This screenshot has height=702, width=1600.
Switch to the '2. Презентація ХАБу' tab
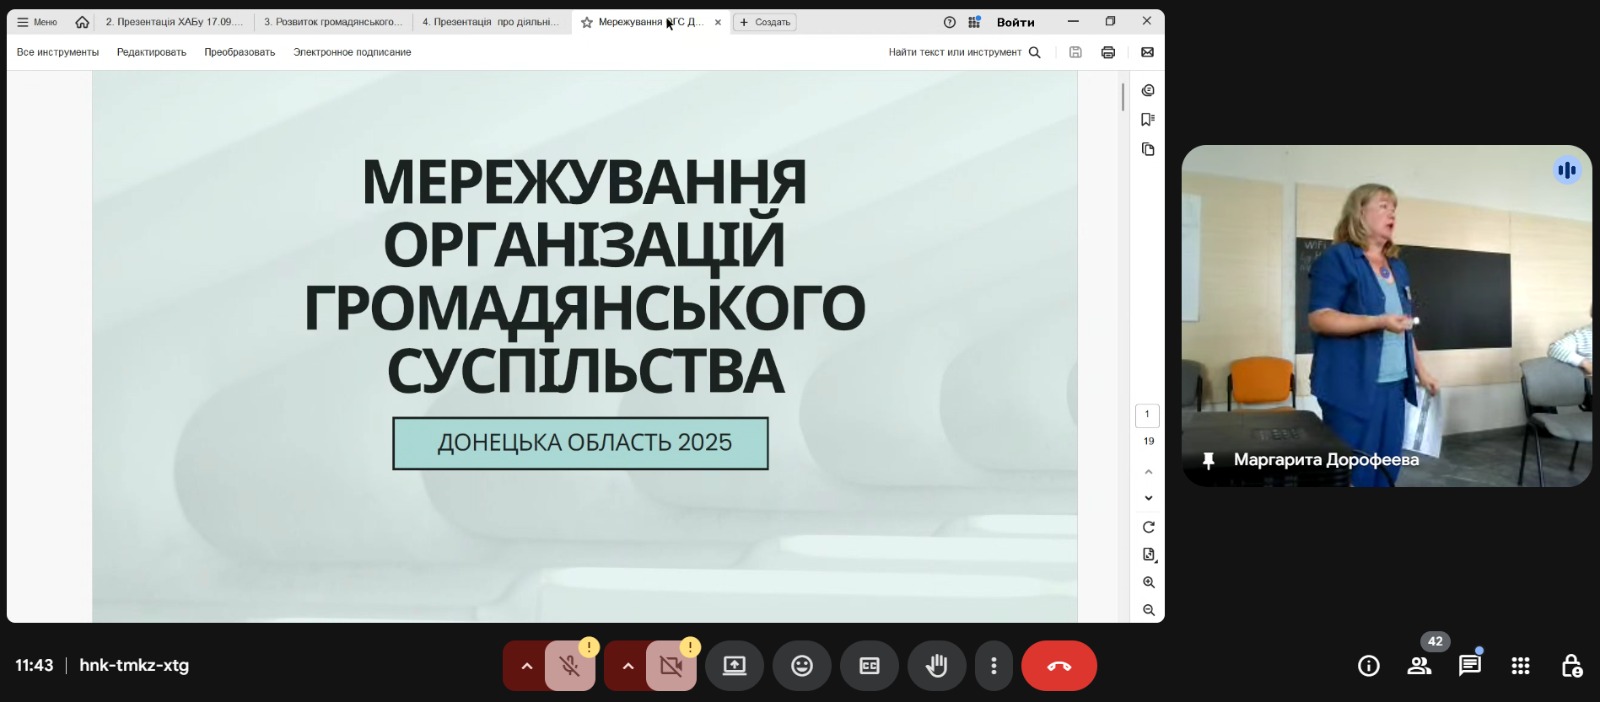tap(174, 22)
